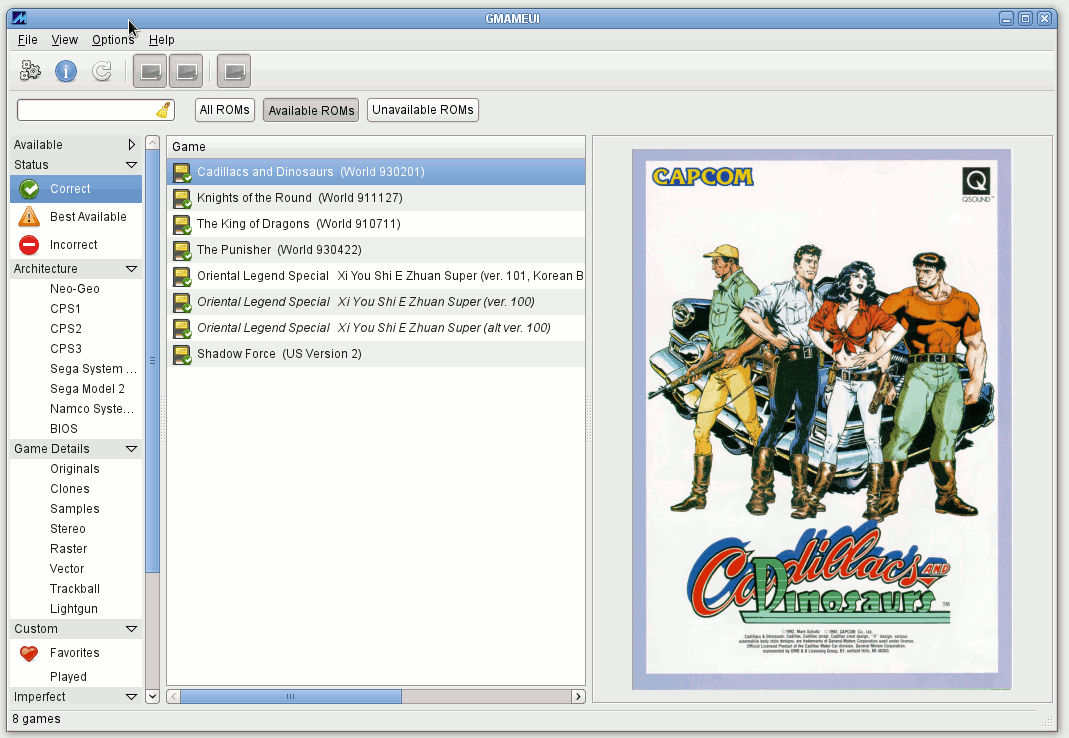The image size is (1069, 738).
Task: Open the File menu
Action: pyautogui.click(x=27, y=40)
